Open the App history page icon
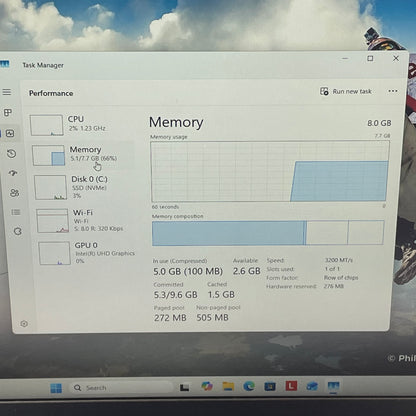Viewport: 416px width, 416px height. [x=11, y=154]
